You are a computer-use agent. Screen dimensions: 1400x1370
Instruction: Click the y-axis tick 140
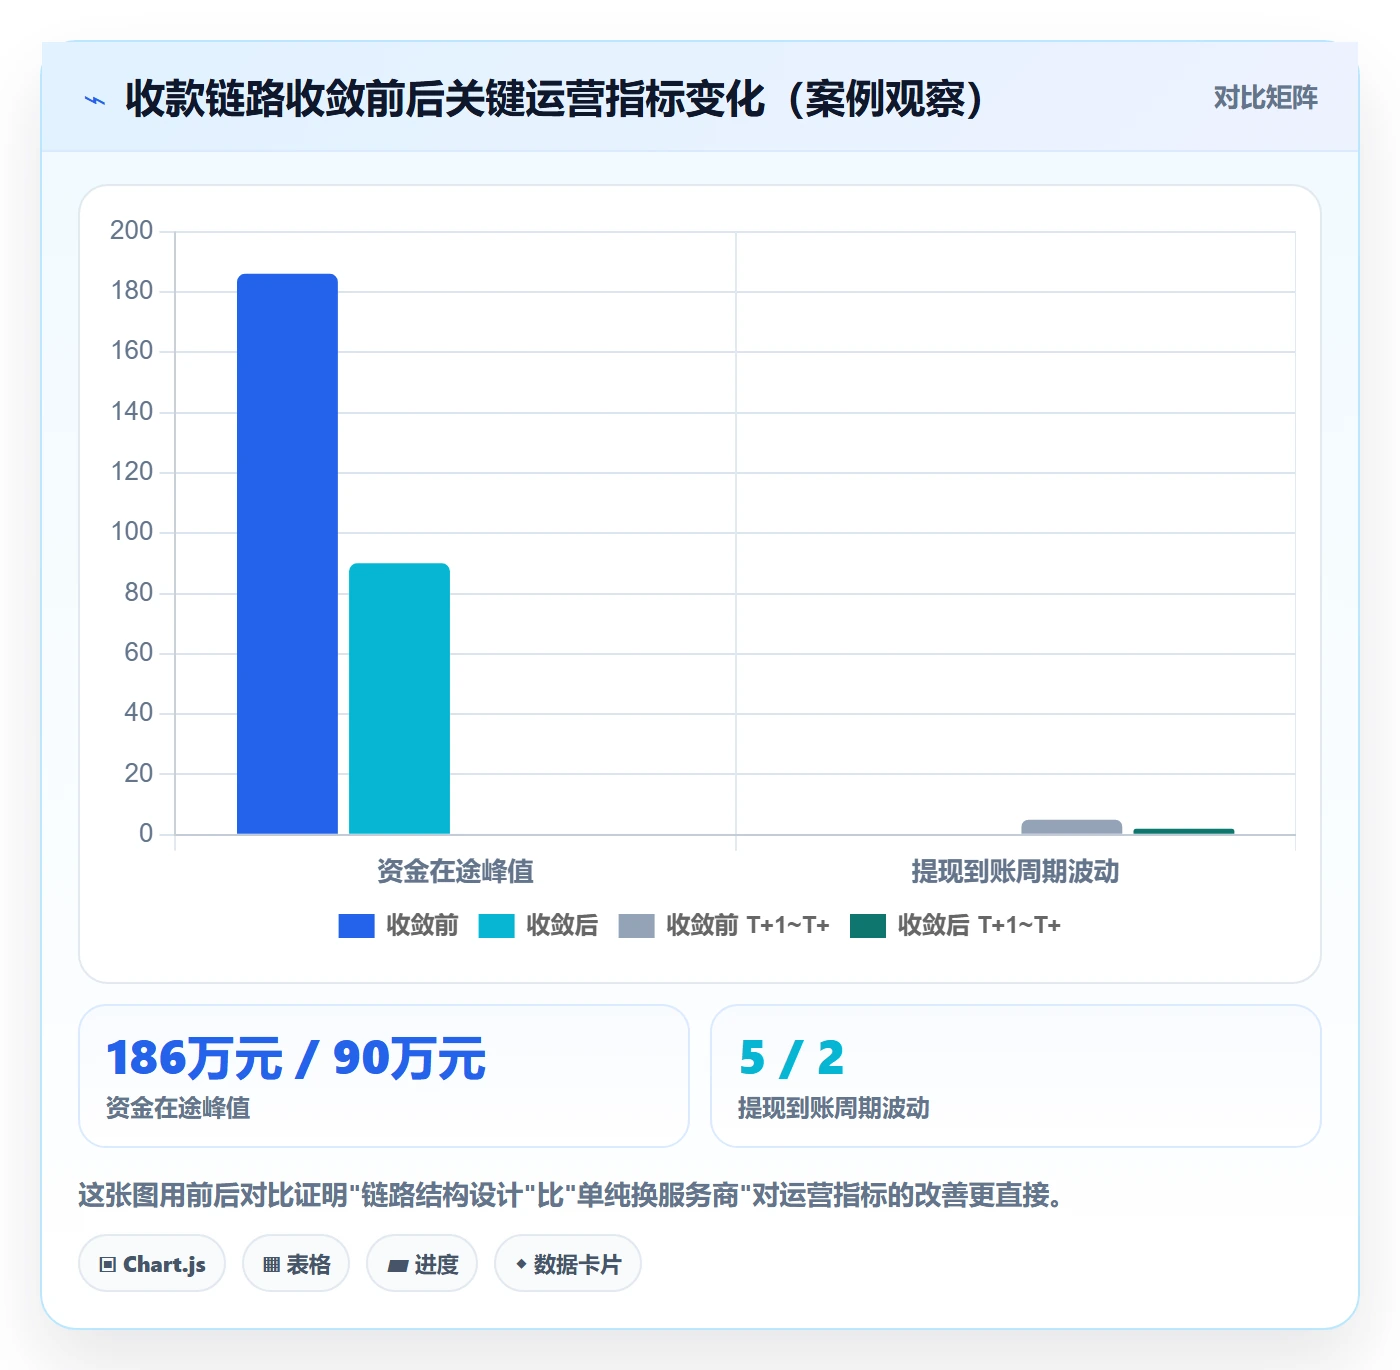click(x=131, y=411)
